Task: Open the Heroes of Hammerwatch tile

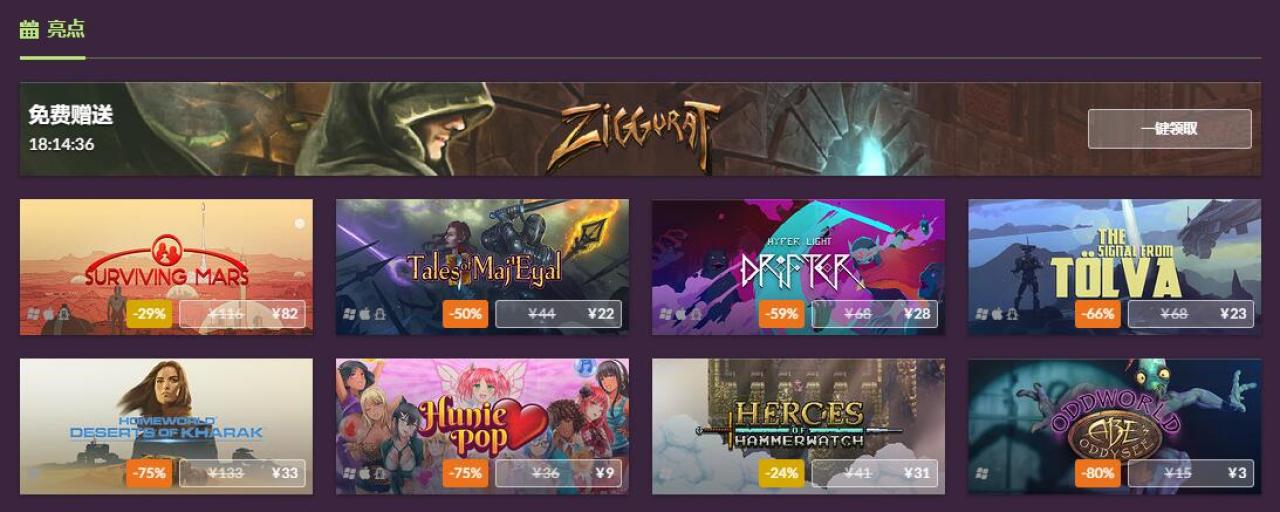Action: point(798,426)
